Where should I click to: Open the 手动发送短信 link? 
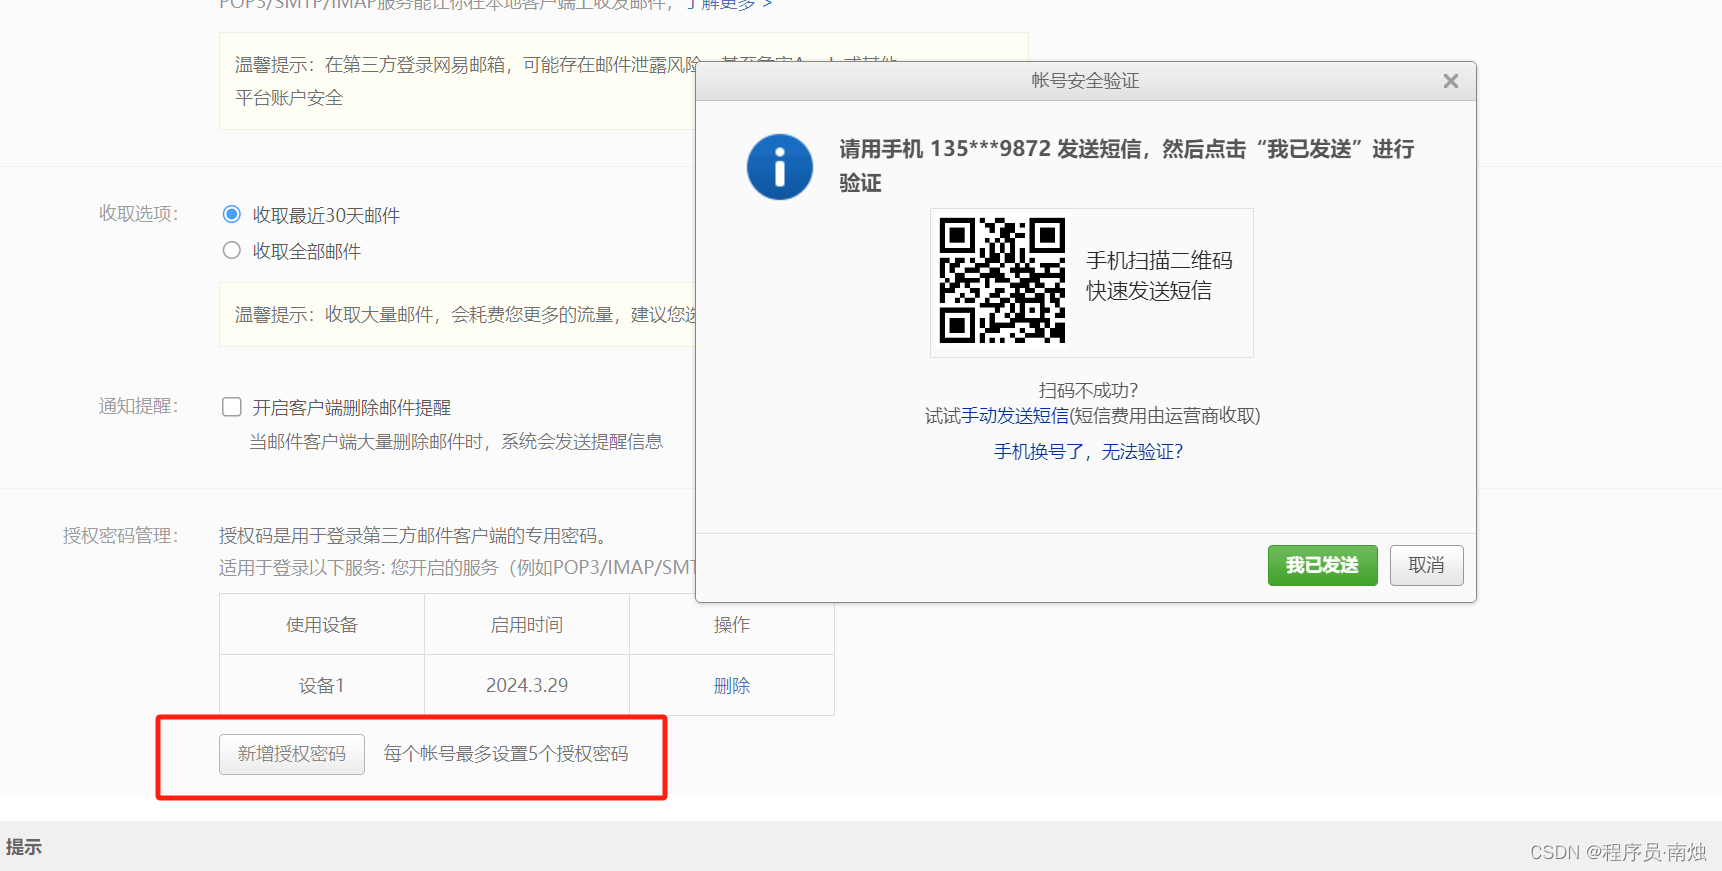(1015, 416)
